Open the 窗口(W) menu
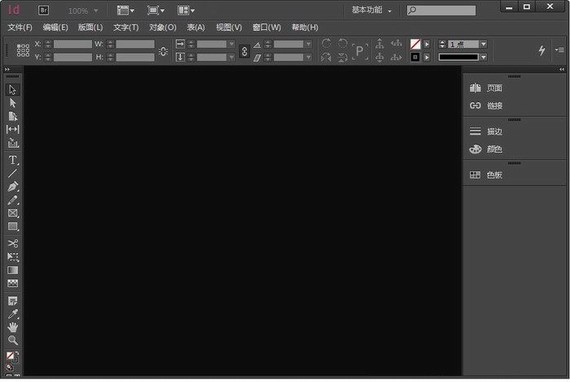The width and height of the screenshot is (570, 382). click(267, 28)
